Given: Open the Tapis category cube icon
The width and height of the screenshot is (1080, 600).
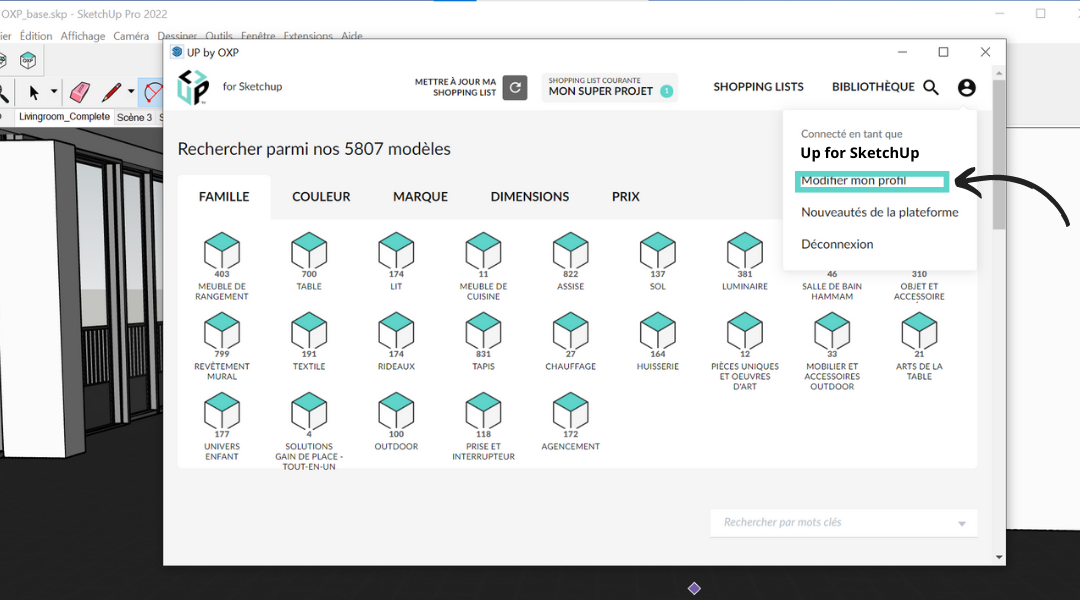Looking at the screenshot, I should [x=484, y=331].
